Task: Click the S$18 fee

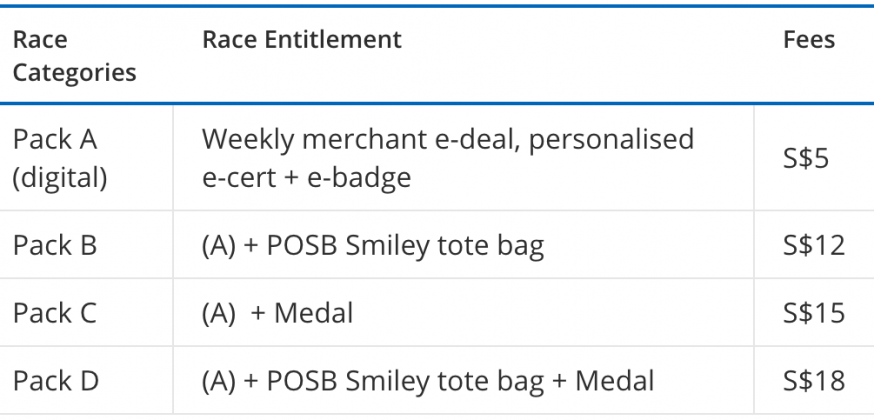Action: [x=814, y=381]
